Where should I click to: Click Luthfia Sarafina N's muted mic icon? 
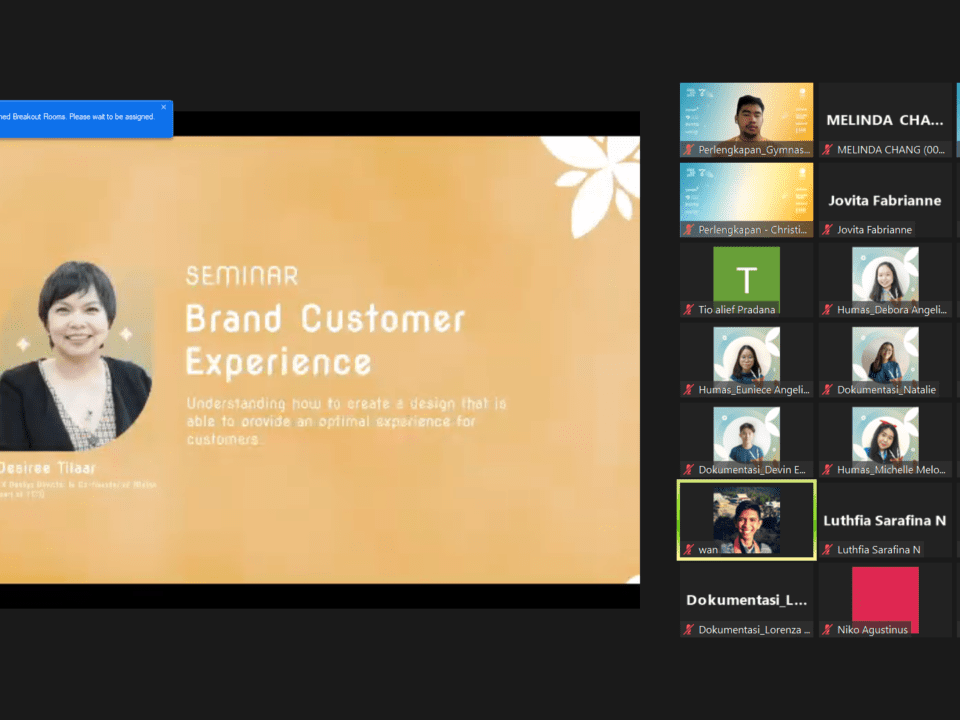tap(827, 550)
